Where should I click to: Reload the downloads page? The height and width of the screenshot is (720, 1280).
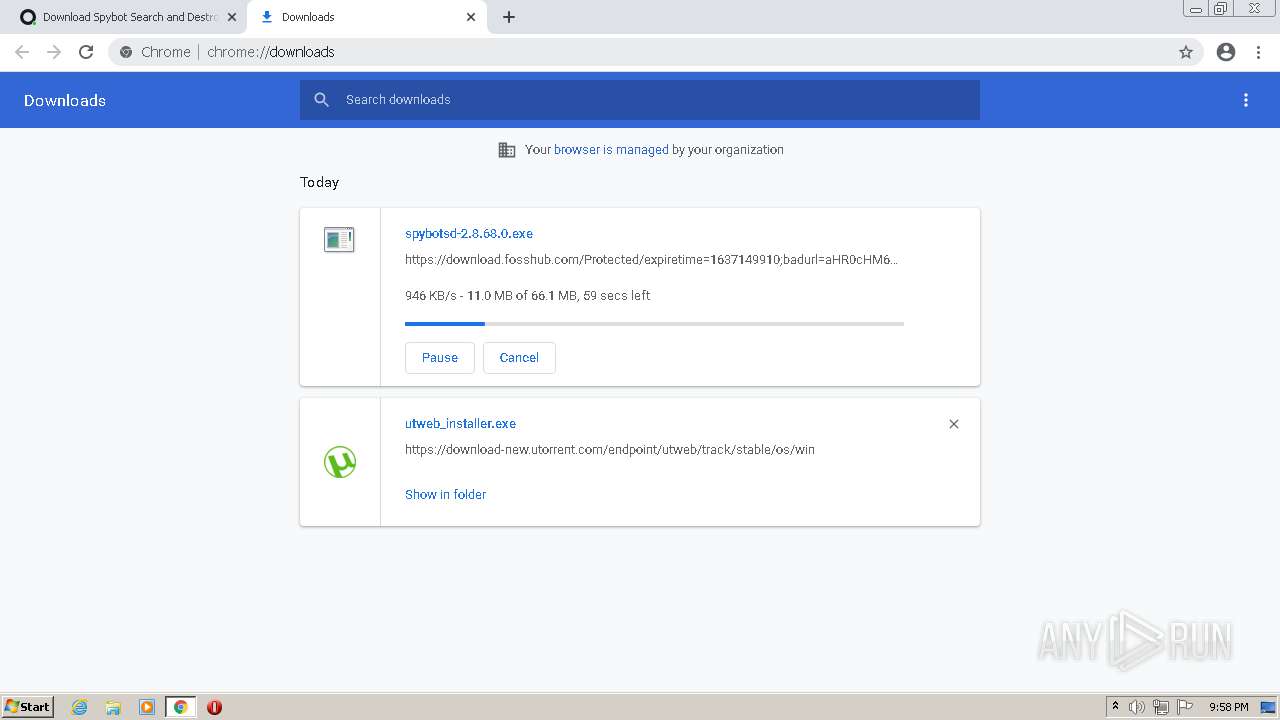[86, 52]
